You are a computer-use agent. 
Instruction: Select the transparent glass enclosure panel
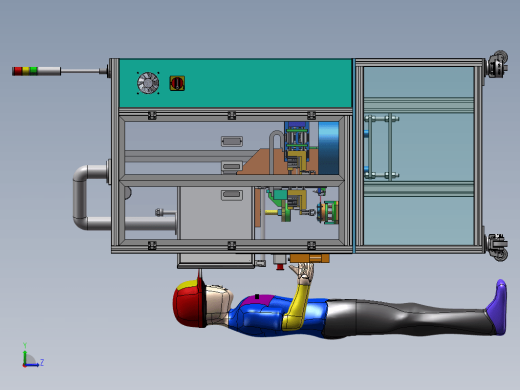coord(419,156)
